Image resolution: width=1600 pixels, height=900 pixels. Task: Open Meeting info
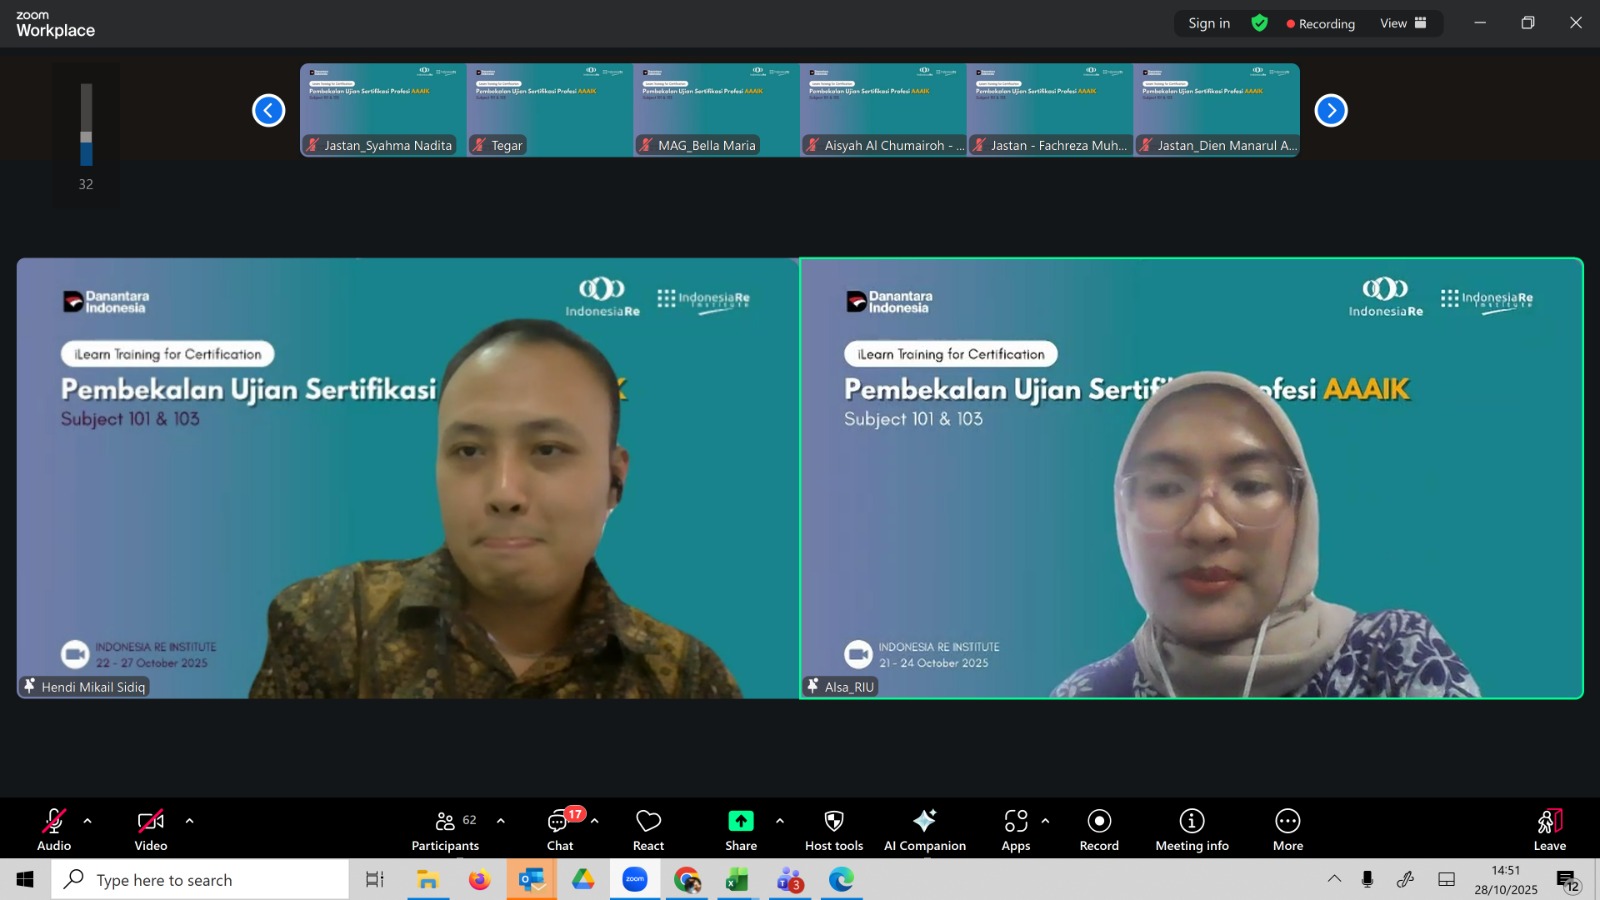[1191, 829]
